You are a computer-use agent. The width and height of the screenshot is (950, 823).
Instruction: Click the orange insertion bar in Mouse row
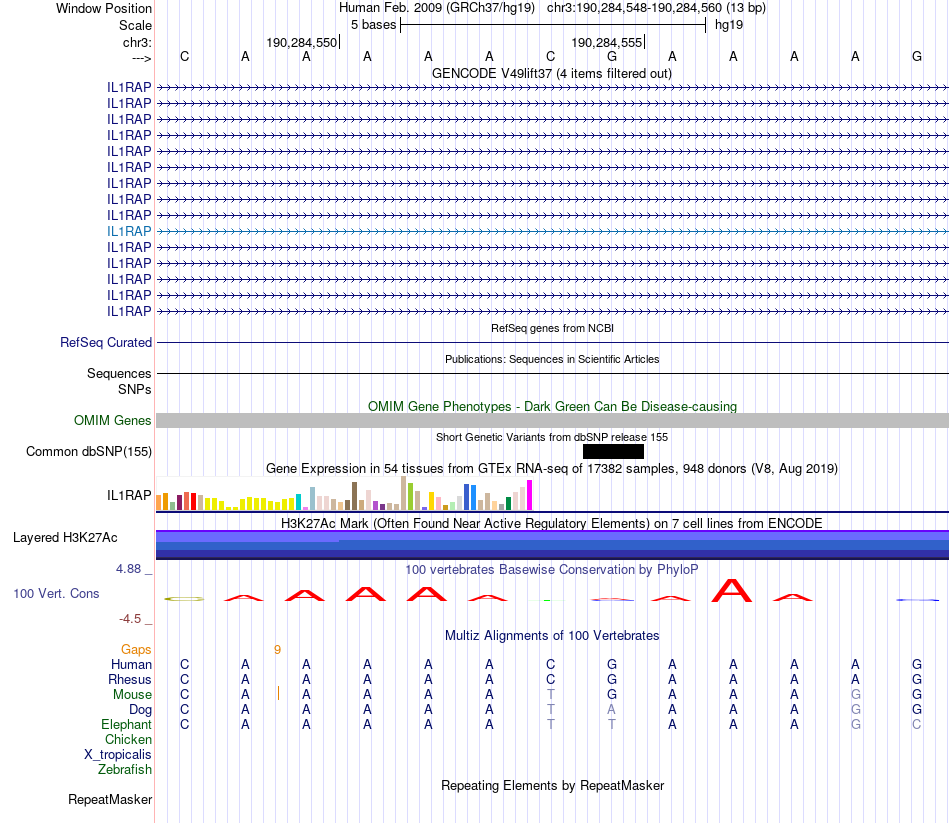point(278,693)
